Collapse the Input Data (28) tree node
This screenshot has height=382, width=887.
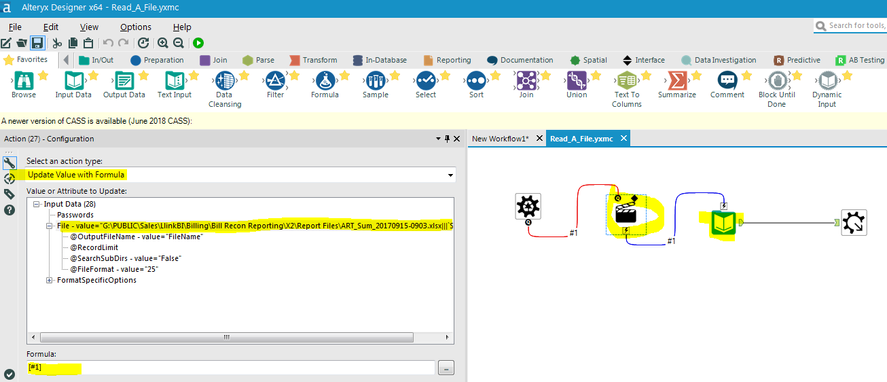point(37,204)
